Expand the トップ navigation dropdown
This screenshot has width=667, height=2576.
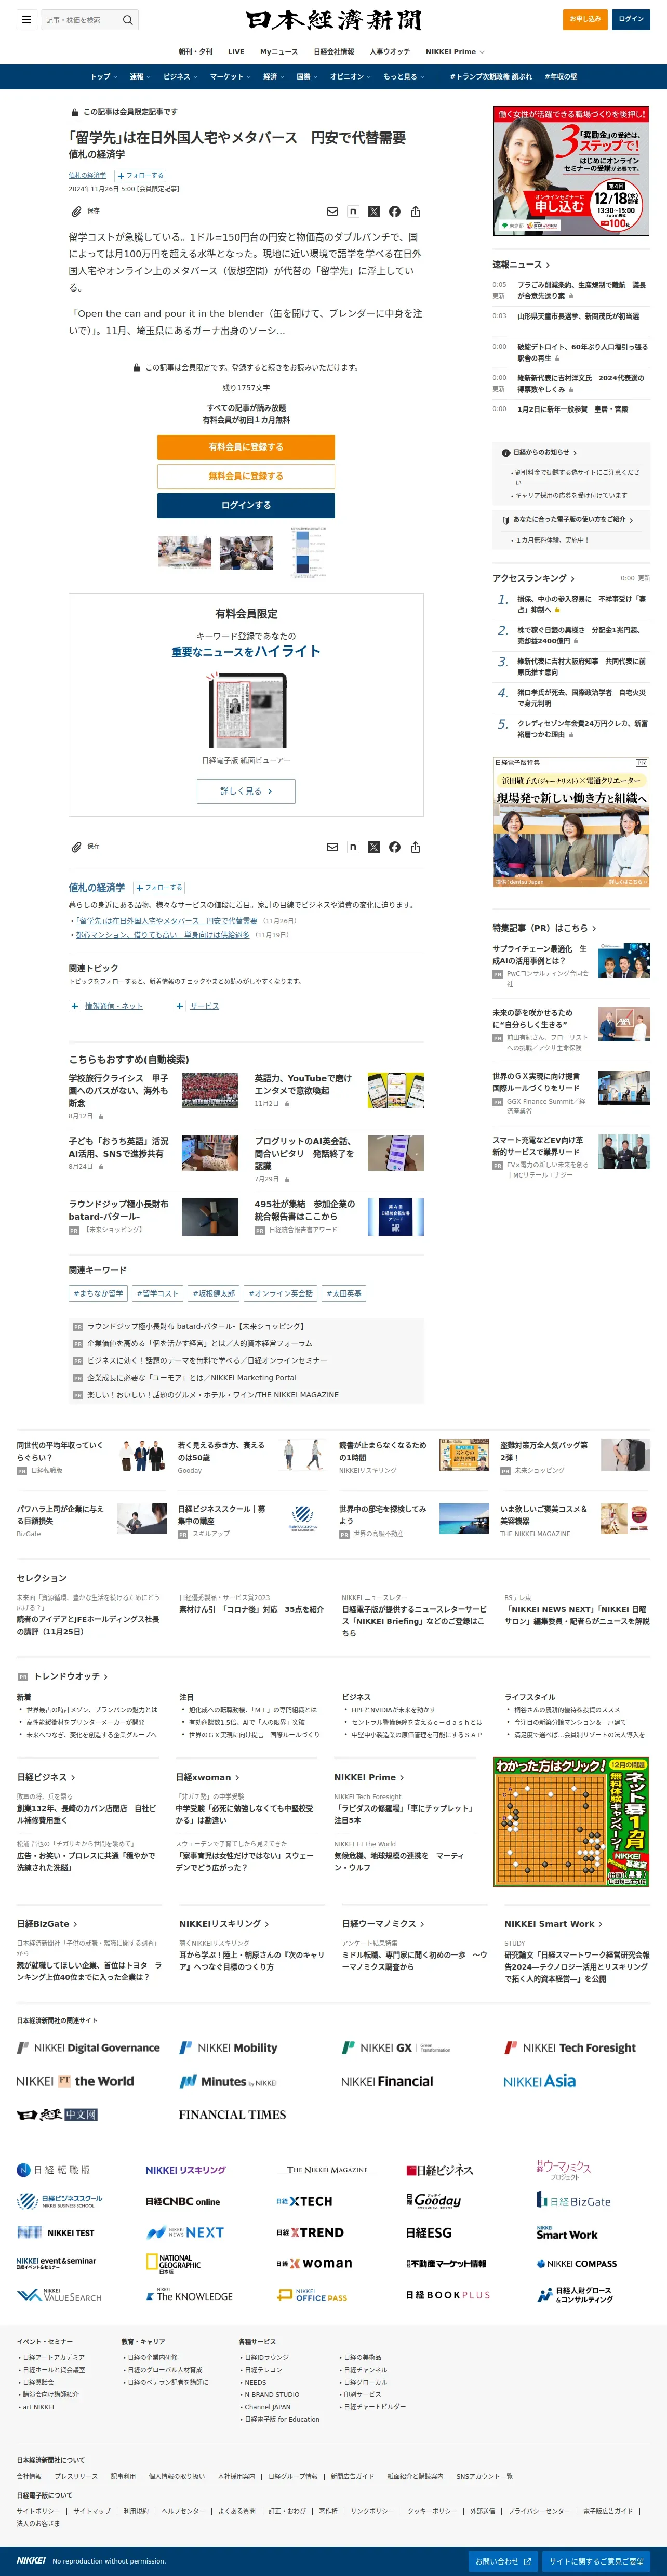click(x=103, y=76)
